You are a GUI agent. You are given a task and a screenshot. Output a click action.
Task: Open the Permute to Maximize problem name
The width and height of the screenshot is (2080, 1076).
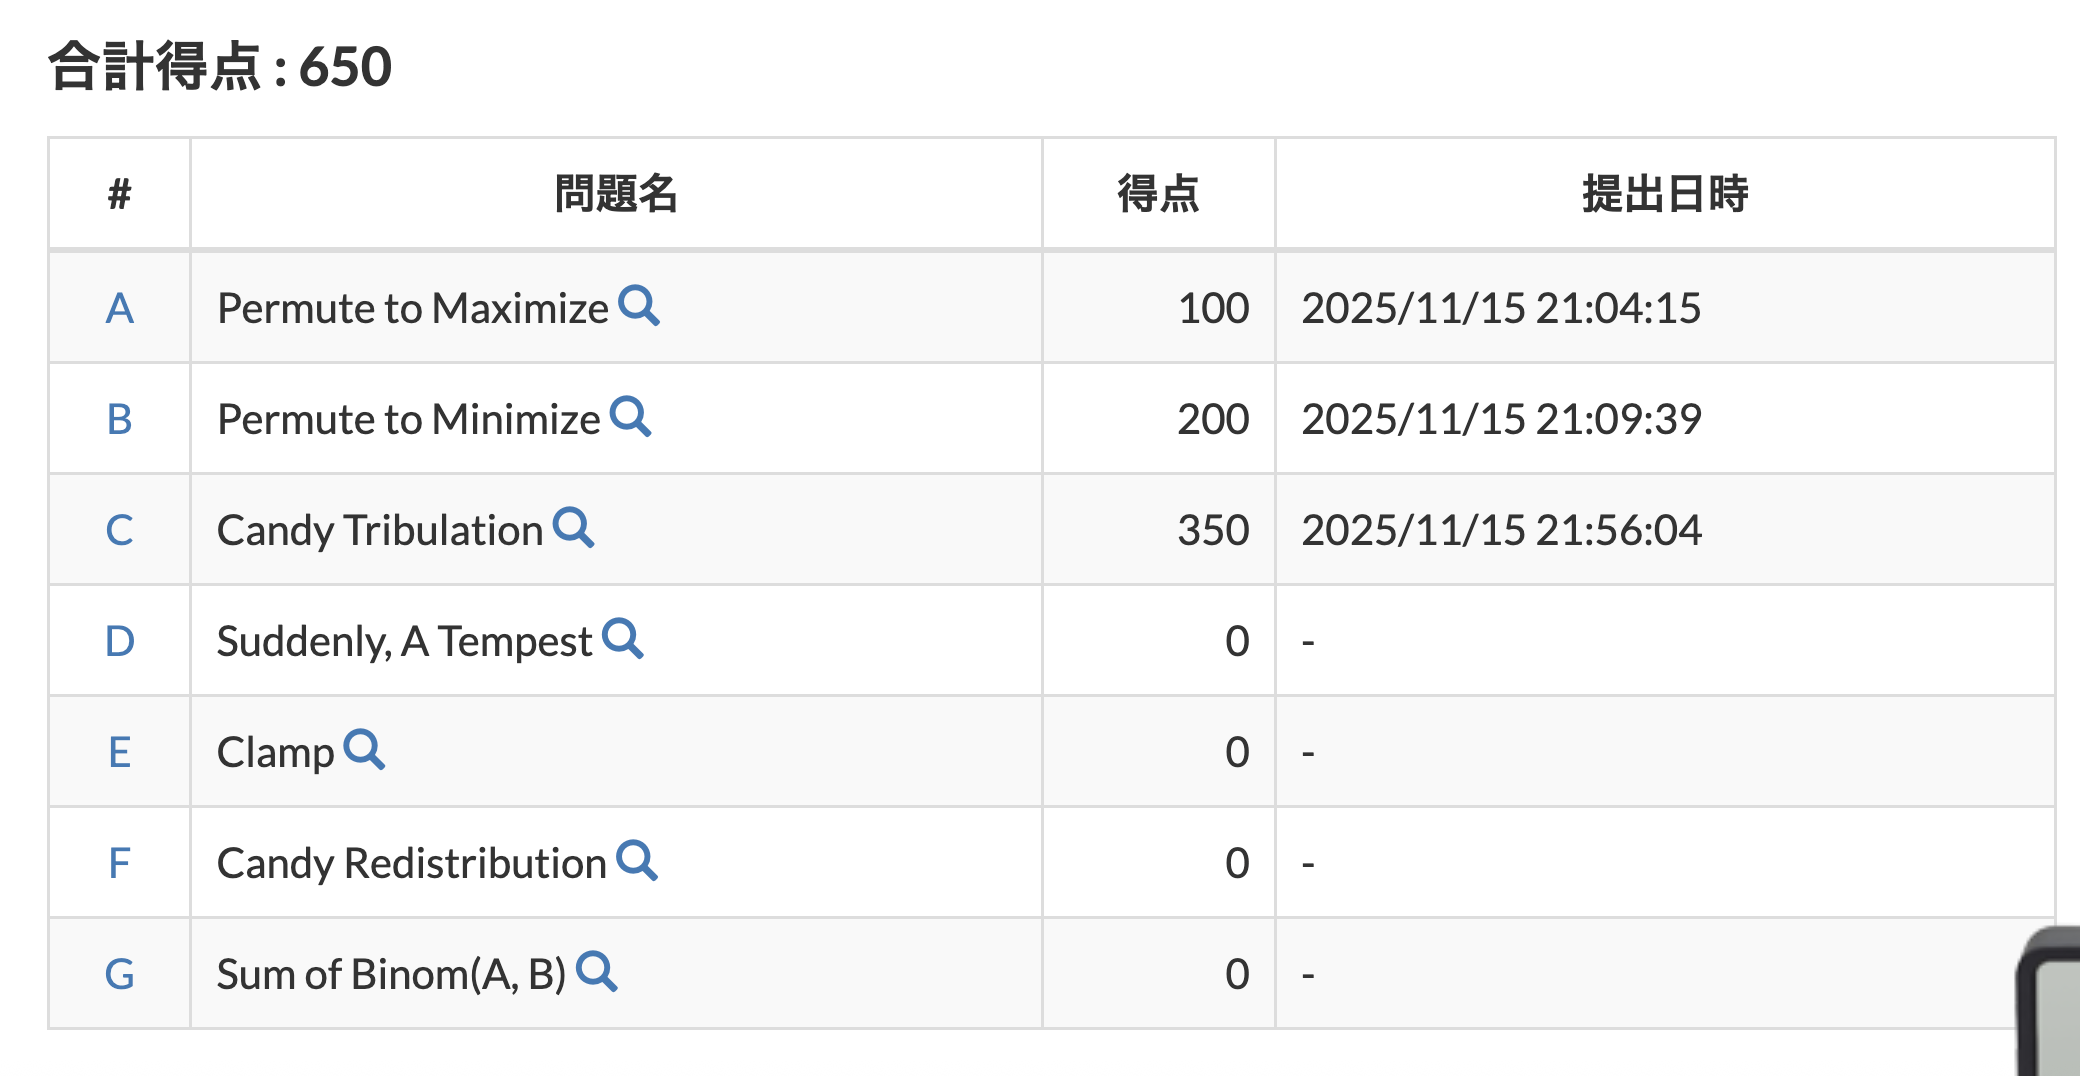[x=412, y=309]
